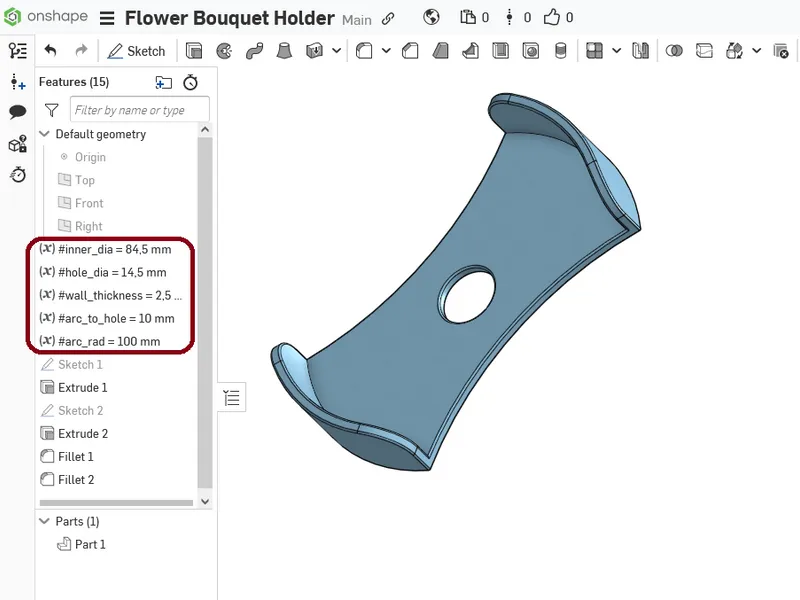Click the filter funnel icon

click(x=52, y=110)
